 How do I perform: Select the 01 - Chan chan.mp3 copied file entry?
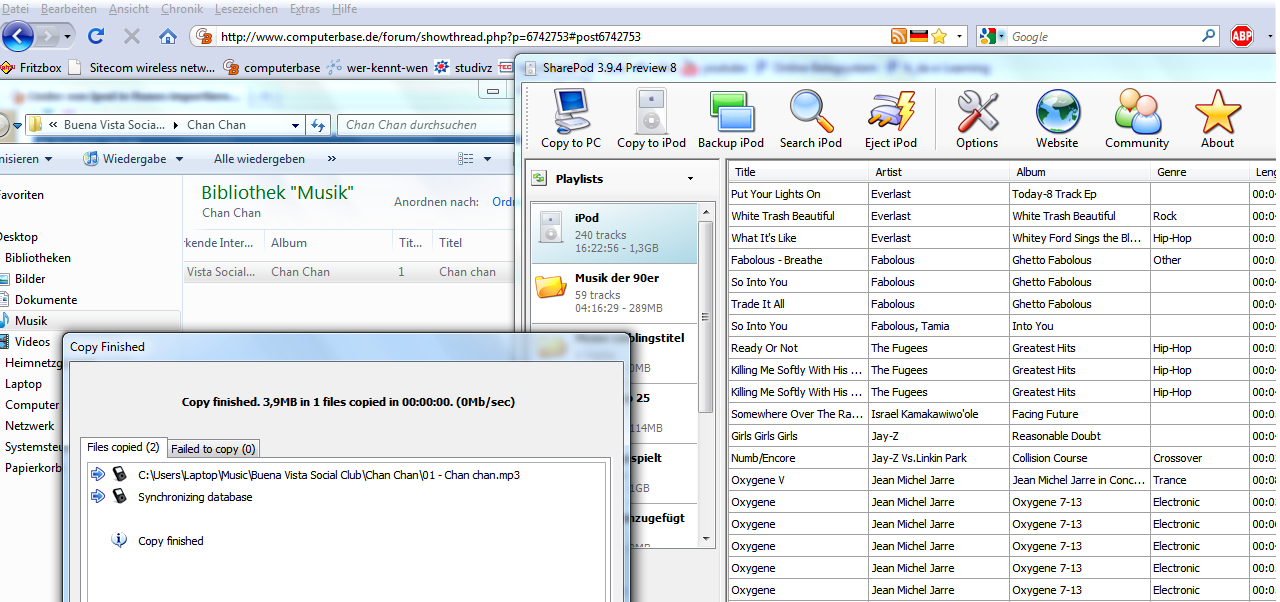click(329, 475)
